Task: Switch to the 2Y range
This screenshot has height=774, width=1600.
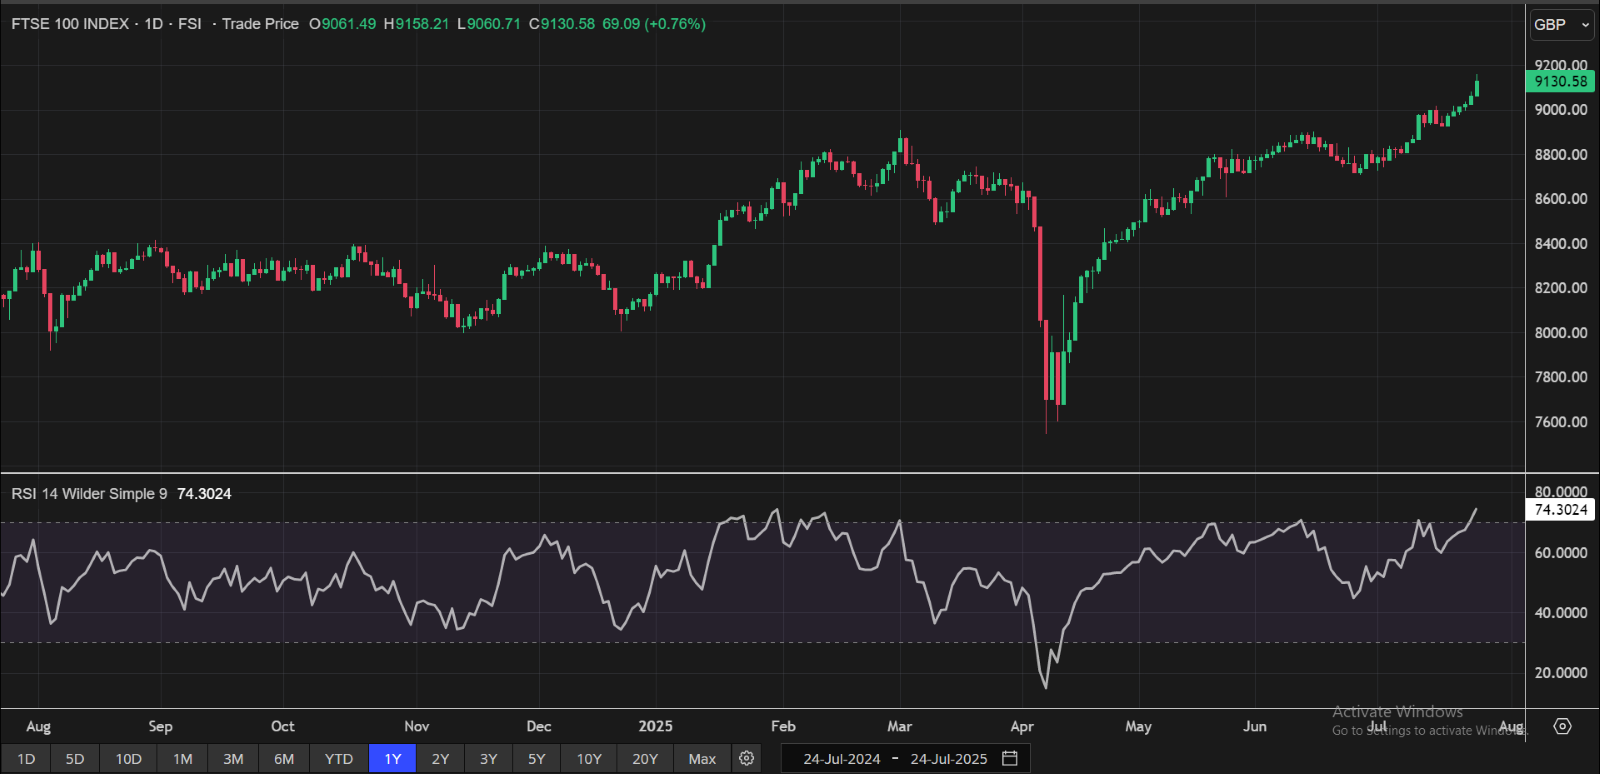Action: [440, 759]
